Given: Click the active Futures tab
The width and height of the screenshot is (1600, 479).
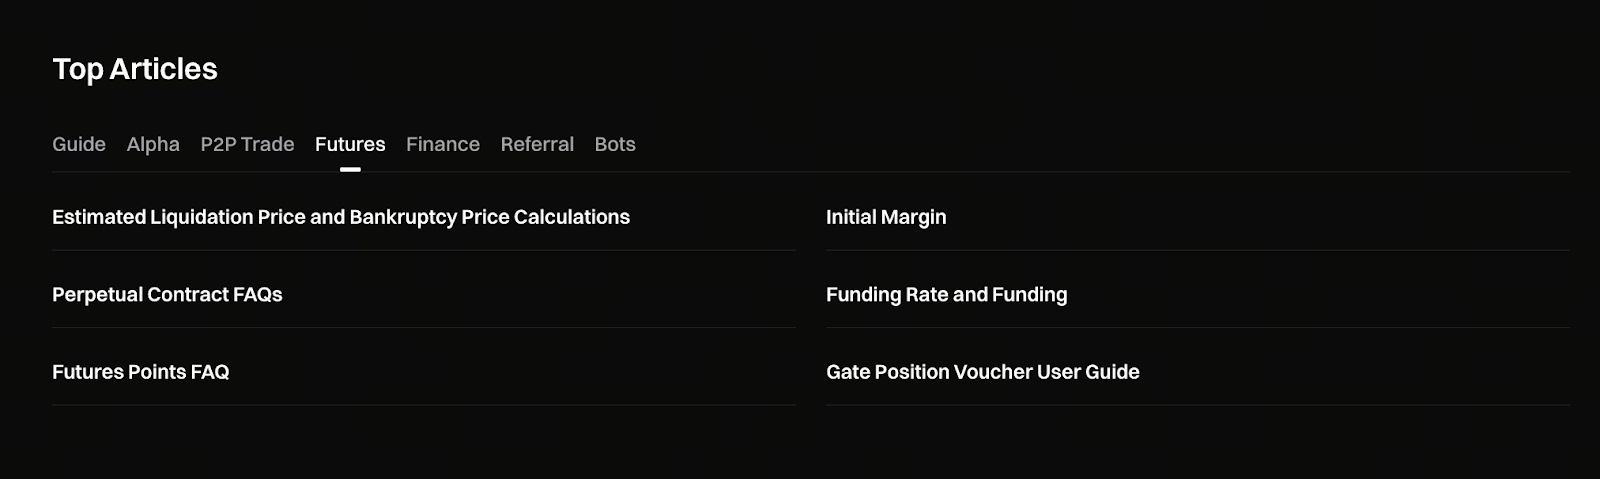Looking at the screenshot, I should [350, 144].
